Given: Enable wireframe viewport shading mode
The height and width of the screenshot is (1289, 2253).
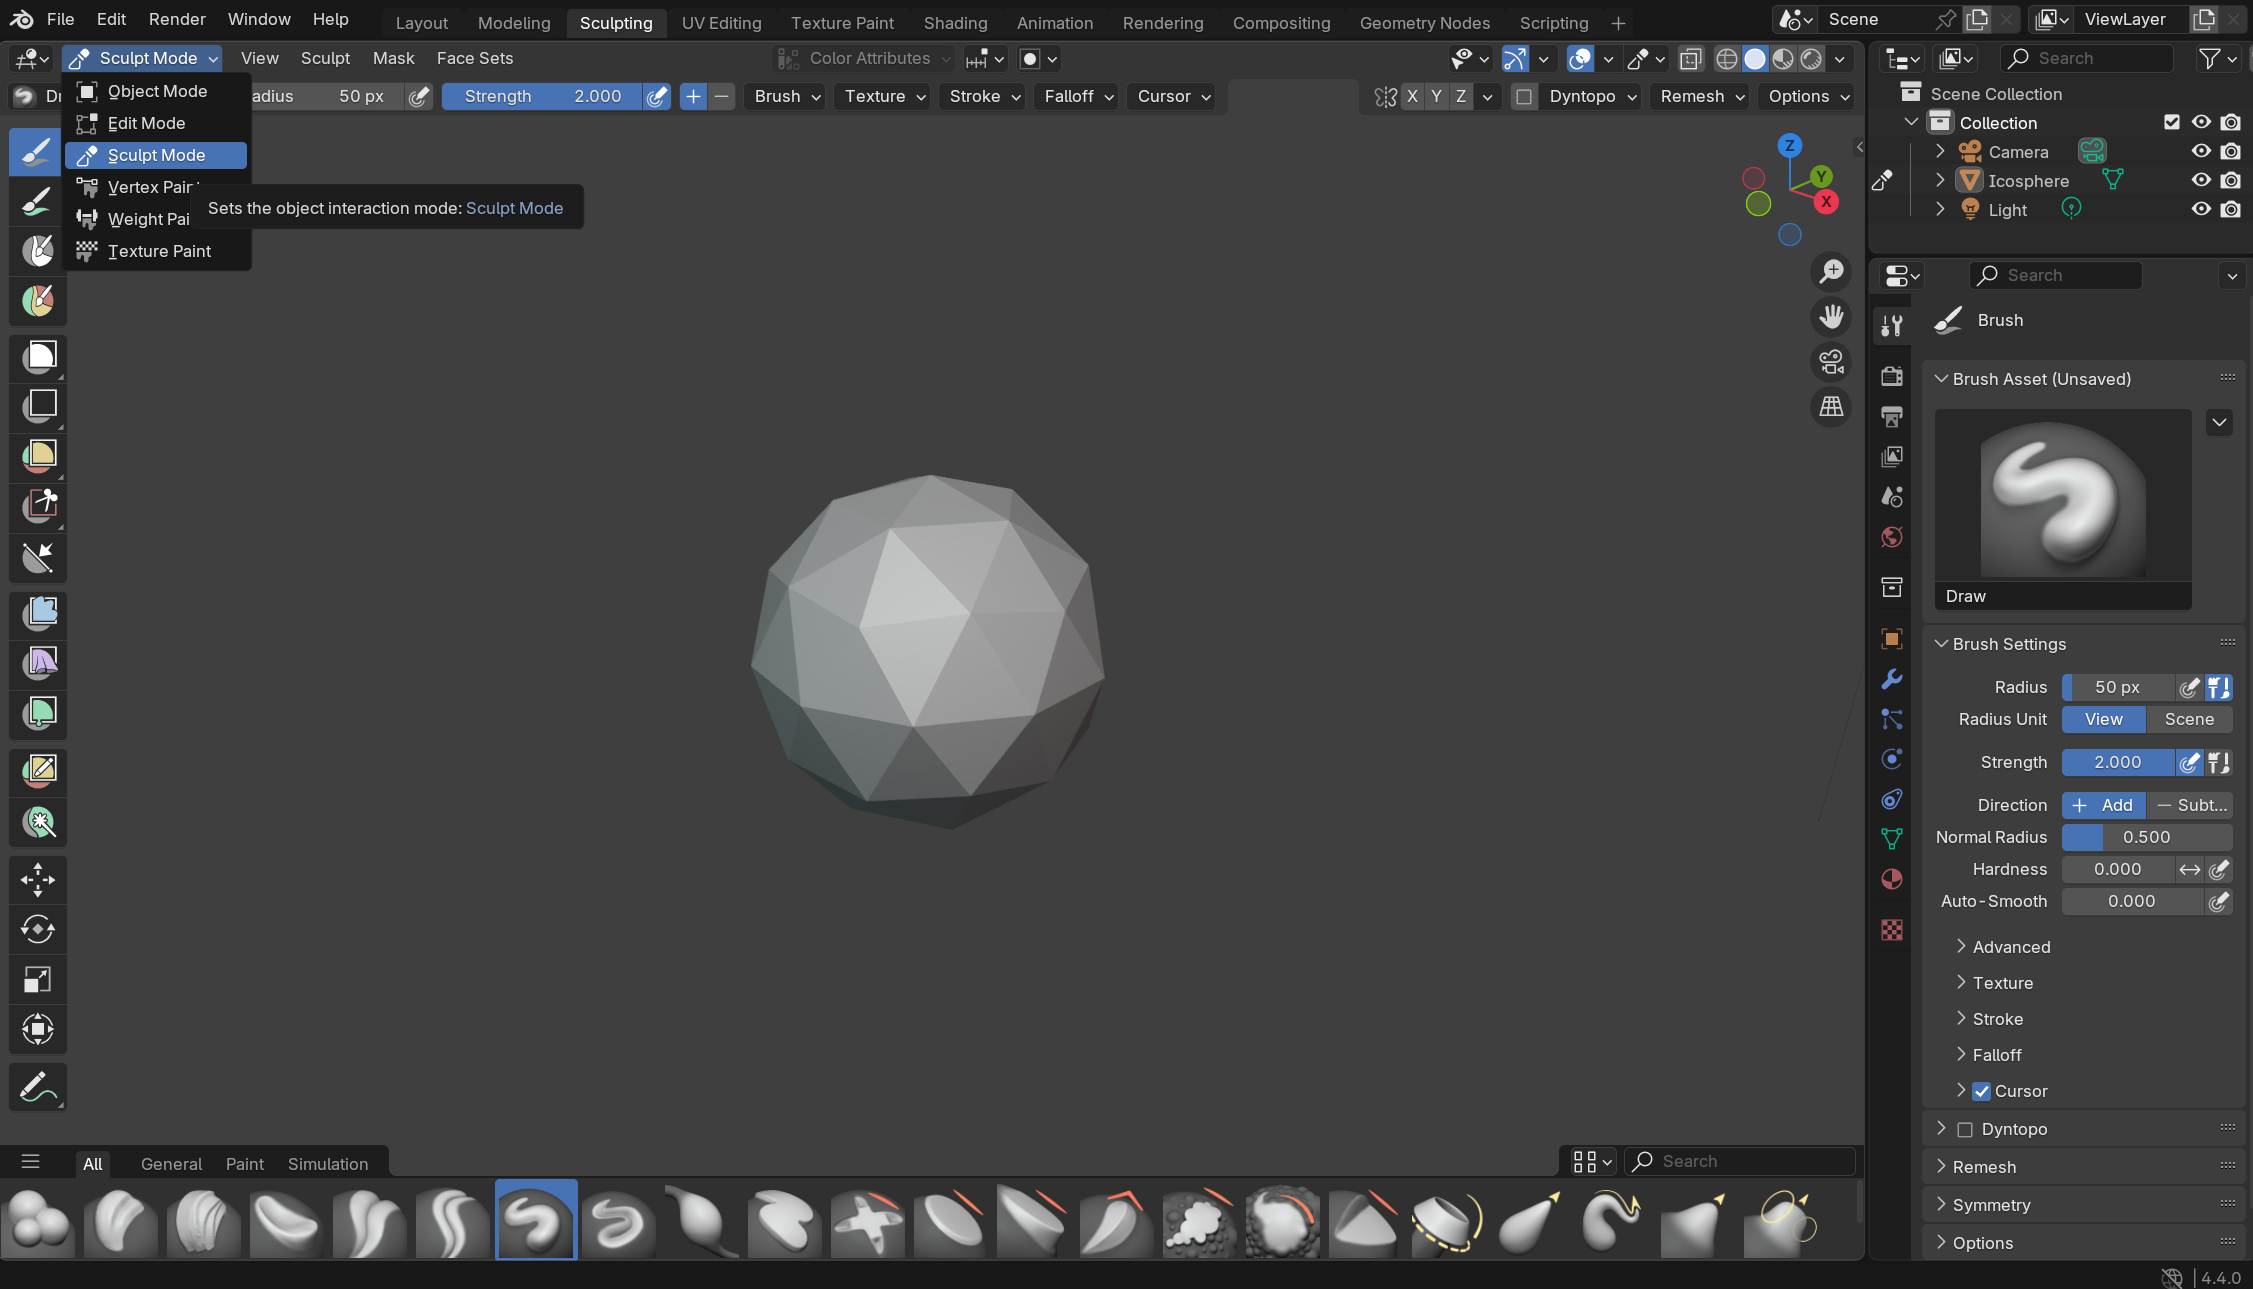Looking at the screenshot, I should click(x=1726, y=59).
